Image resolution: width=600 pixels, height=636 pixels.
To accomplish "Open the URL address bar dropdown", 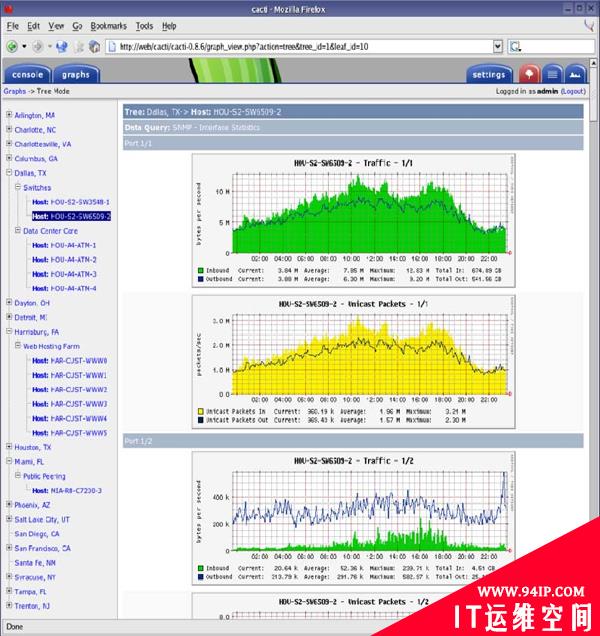I will (498, 47).
